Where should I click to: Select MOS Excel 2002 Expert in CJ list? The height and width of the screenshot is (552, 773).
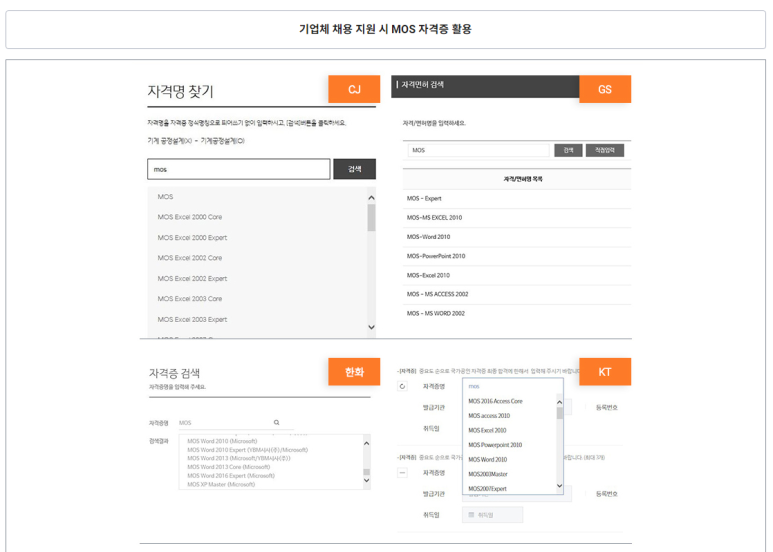[192, 278]
